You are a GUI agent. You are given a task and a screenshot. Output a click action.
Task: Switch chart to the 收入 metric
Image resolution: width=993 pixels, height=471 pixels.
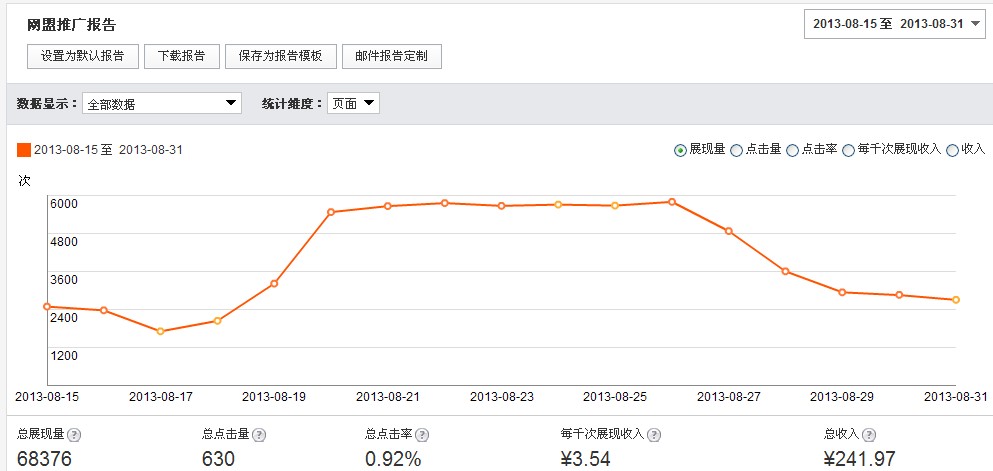coord(952,150)
